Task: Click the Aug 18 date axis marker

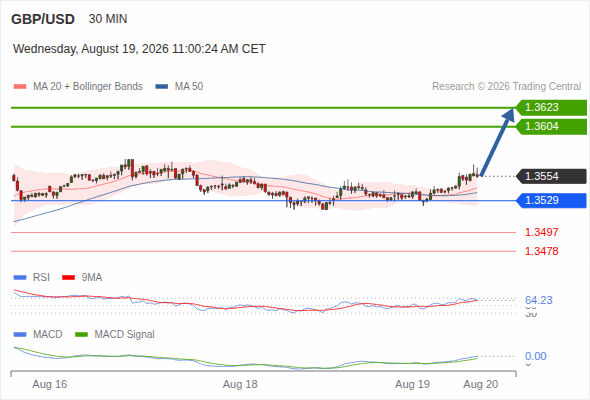Action: tap(240, 384)
